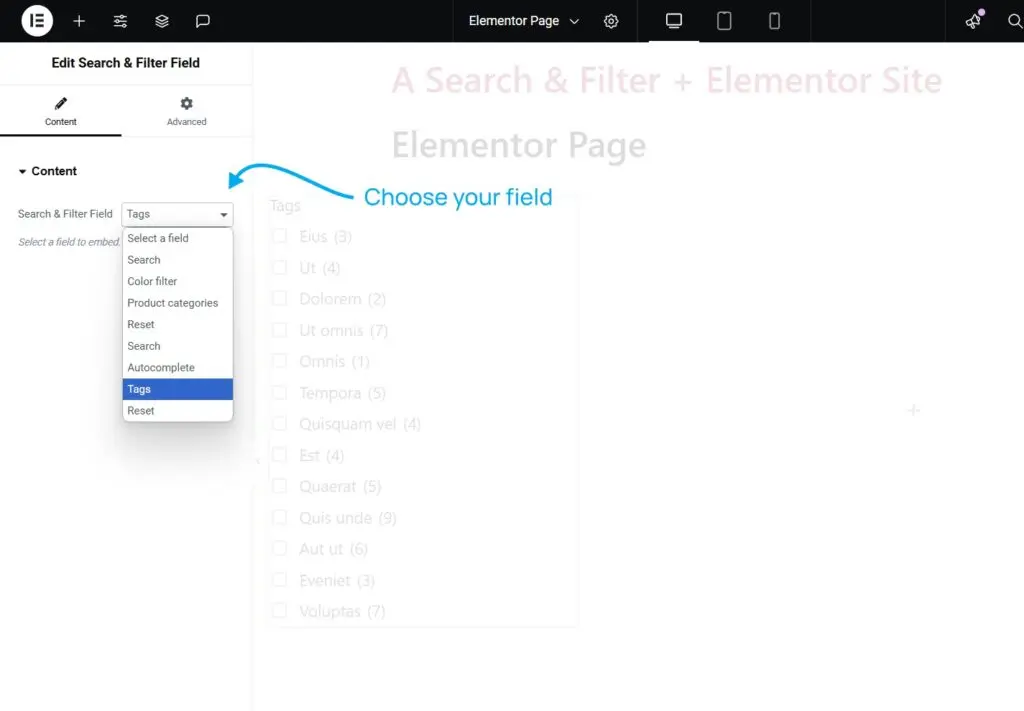This screenshot has height=711, width=1024.
Task: Check the Ut (4) checkbox
Action: [280, 268]
